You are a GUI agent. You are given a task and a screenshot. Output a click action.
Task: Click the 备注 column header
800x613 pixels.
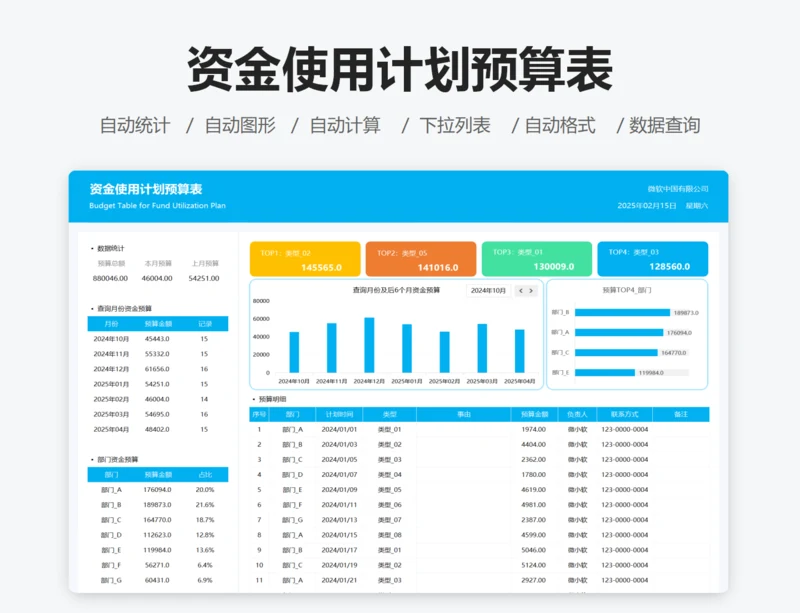pyautogui.click(x=681, y=414)
